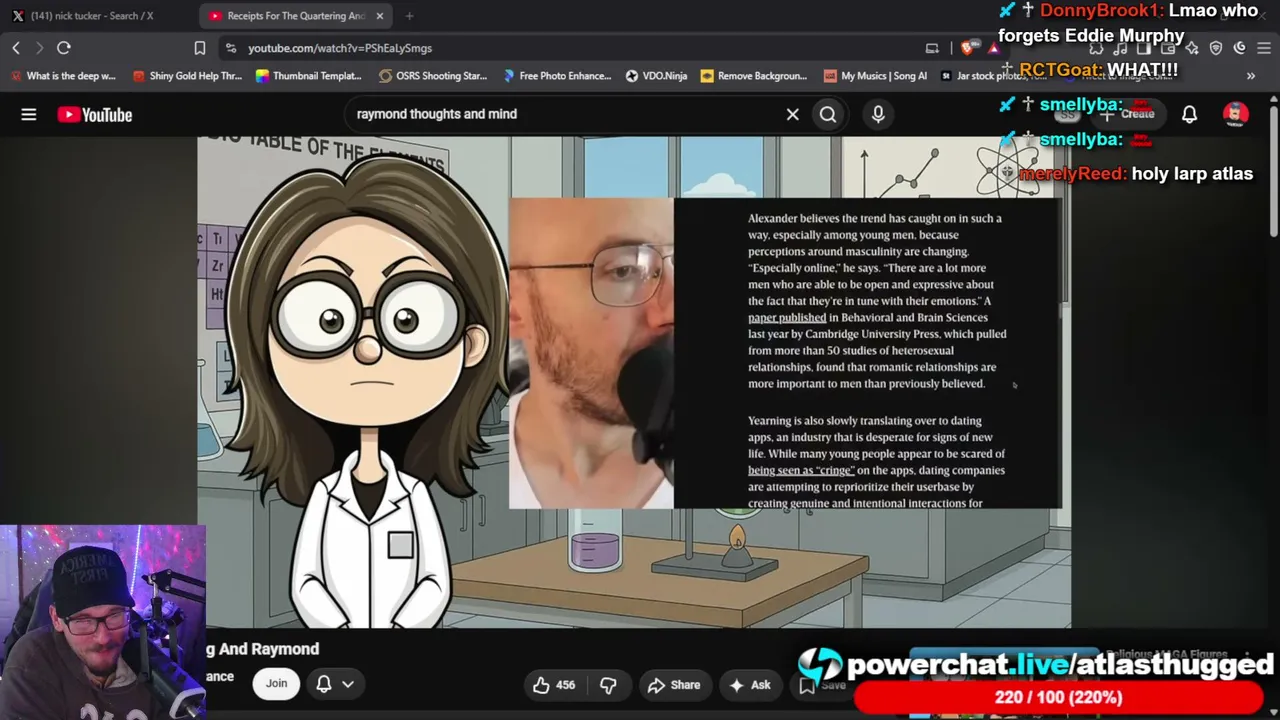Open Brave Rewards triangle icon
Image resolution: width=1280 pixels, height=720 pixels.
pyautogui.click(x=993, y=48)
